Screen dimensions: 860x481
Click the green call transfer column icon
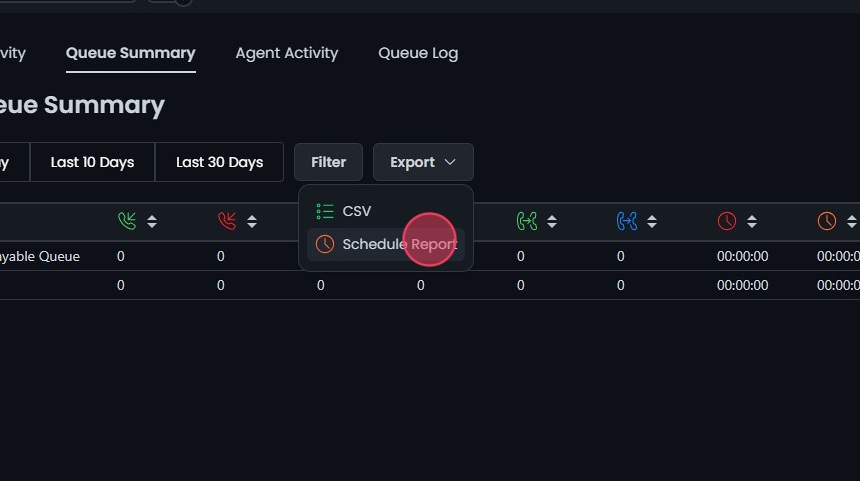pyautogui.click(x=527, y=221)
